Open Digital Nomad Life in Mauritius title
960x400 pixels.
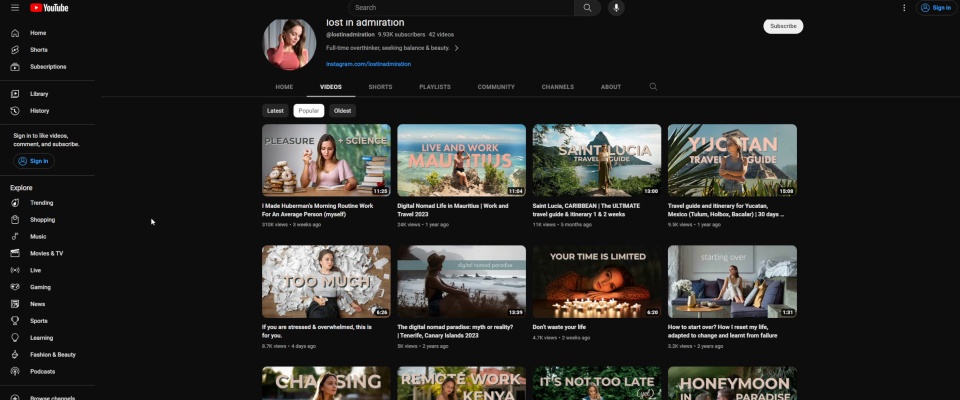pos(452,210)
